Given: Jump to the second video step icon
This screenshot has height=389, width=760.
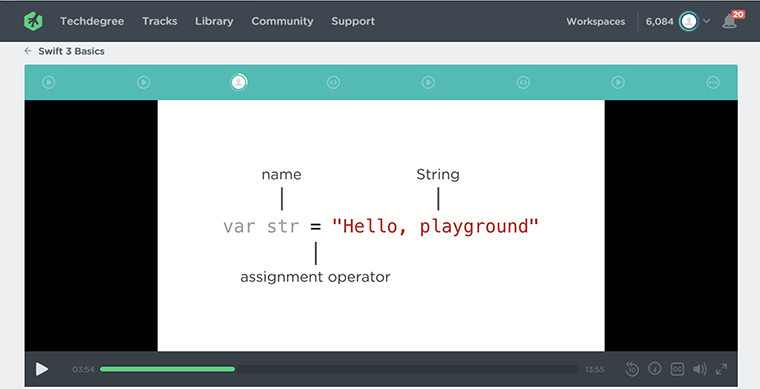Looking at the screenshot, I should pos(143,82).
